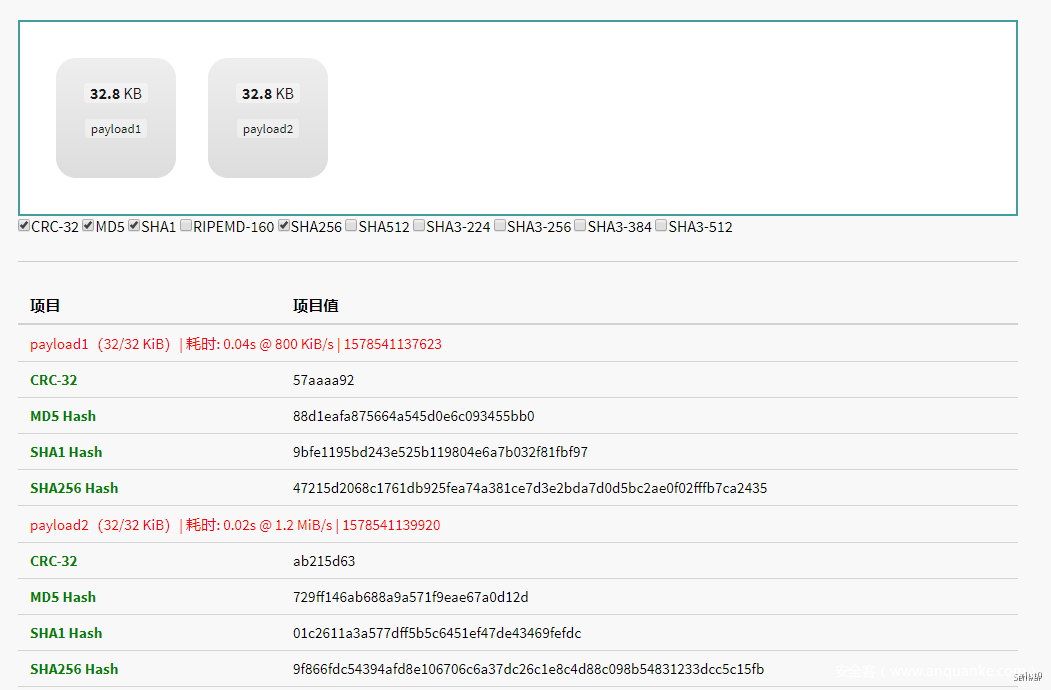
Task: Click the payload2 file thumbnail
Action: pos(267,118)
